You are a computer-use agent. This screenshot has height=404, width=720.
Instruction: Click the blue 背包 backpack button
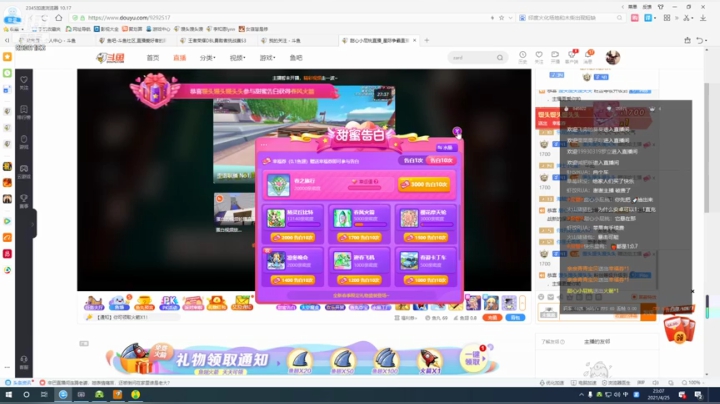point(515,318)
